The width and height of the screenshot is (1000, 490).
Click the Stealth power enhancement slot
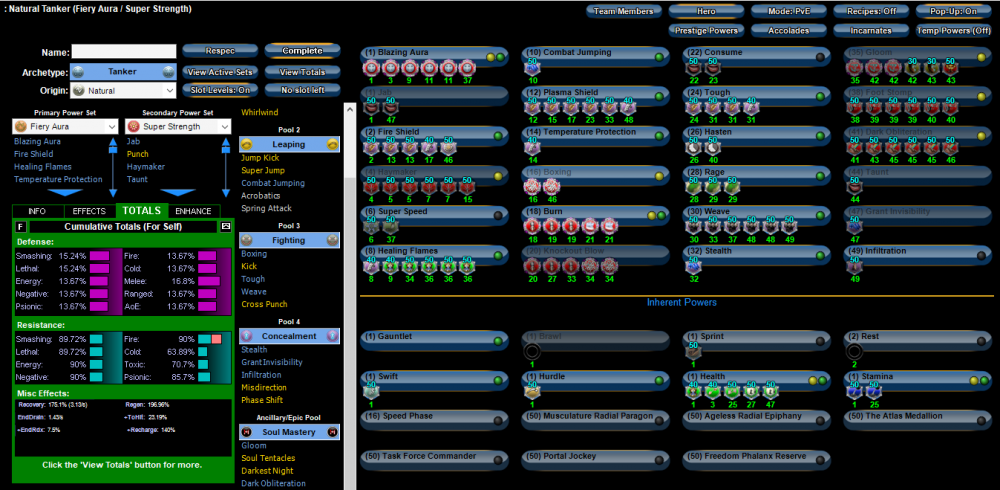click(692, 265)
